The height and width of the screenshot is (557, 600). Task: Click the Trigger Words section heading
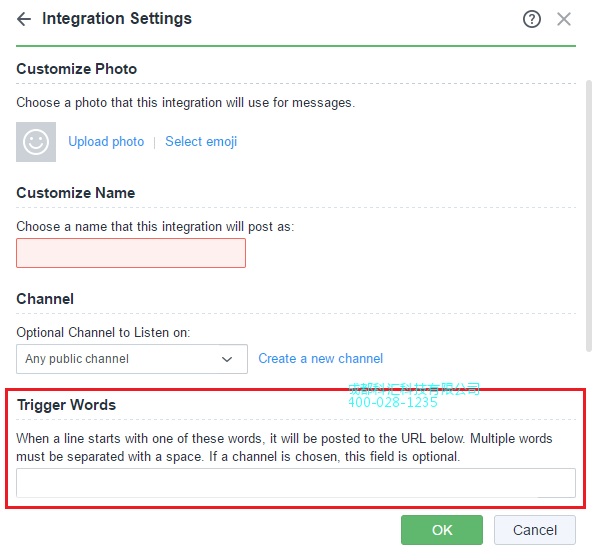pyautogui.click(x=67, y=405)
